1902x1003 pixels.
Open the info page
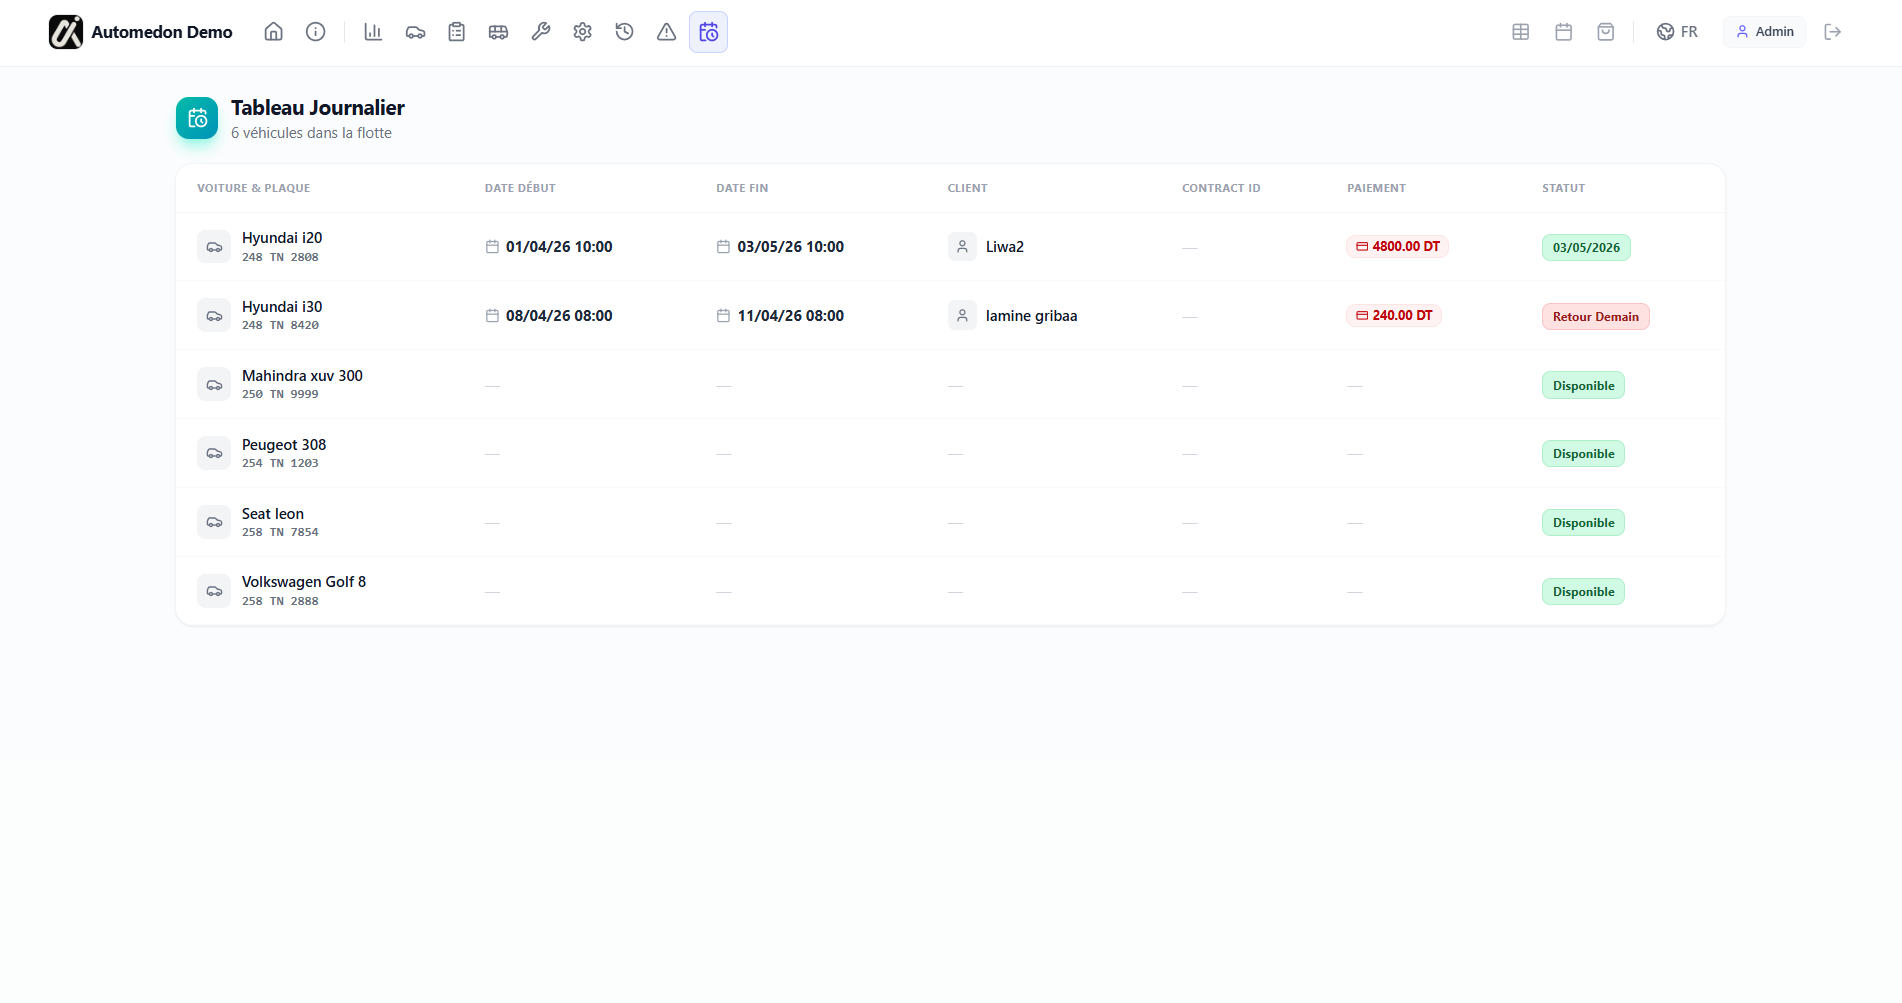pos(315,31)
